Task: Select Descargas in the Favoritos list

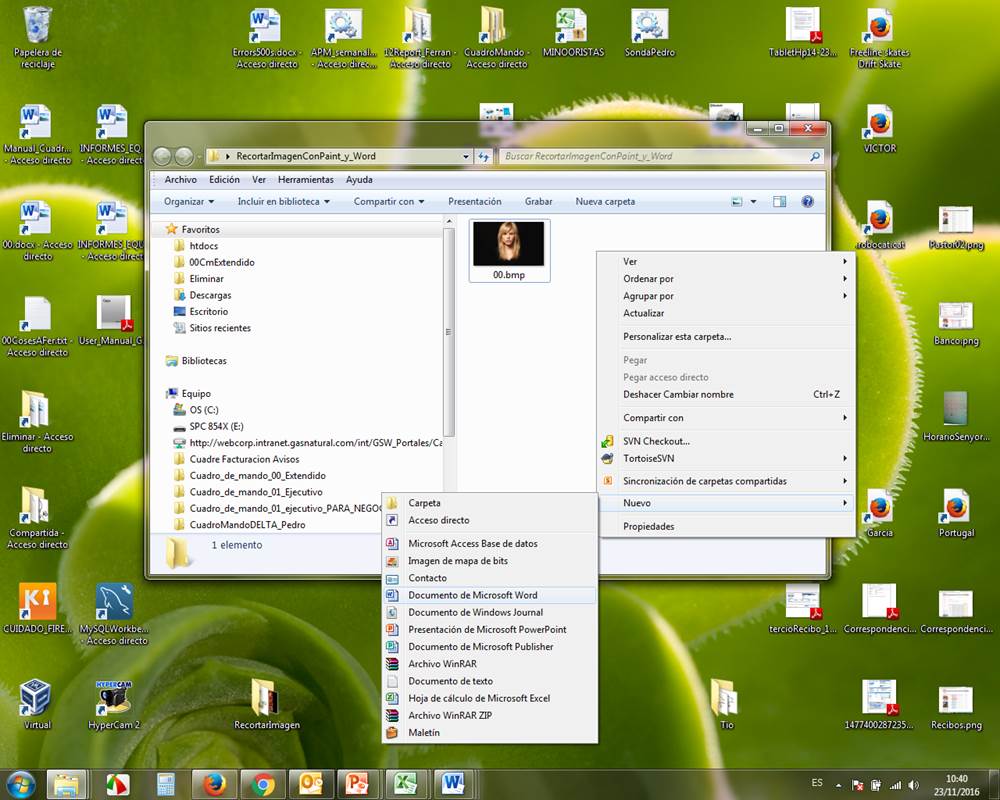Action: (210, 295)
